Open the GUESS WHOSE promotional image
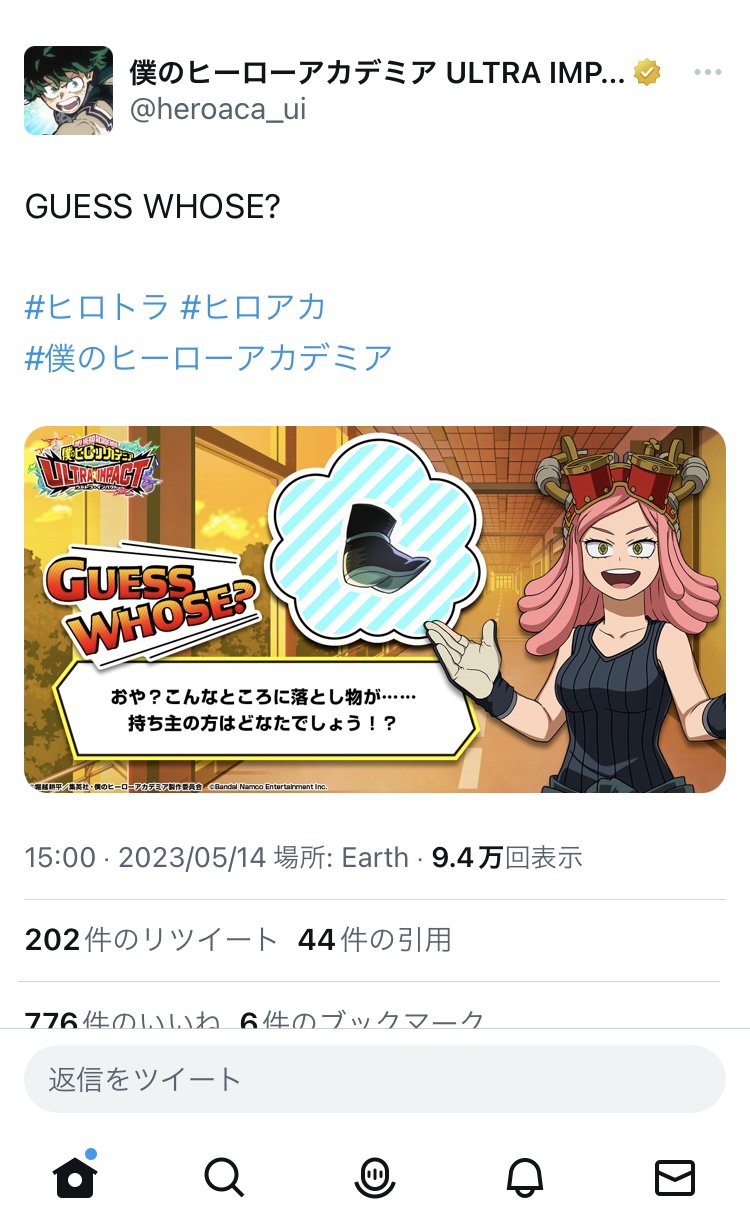The image size is (750, 1227). click(375, 610)
